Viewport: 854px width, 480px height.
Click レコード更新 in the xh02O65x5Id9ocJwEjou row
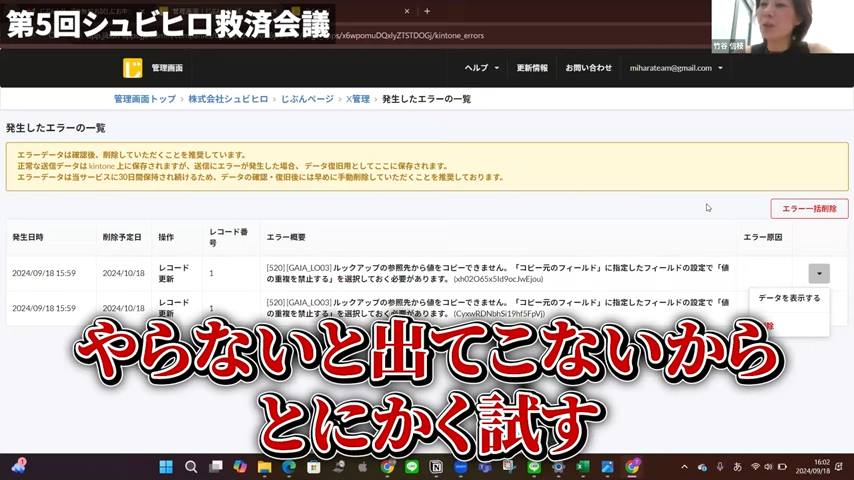click(x=174, y=274)
